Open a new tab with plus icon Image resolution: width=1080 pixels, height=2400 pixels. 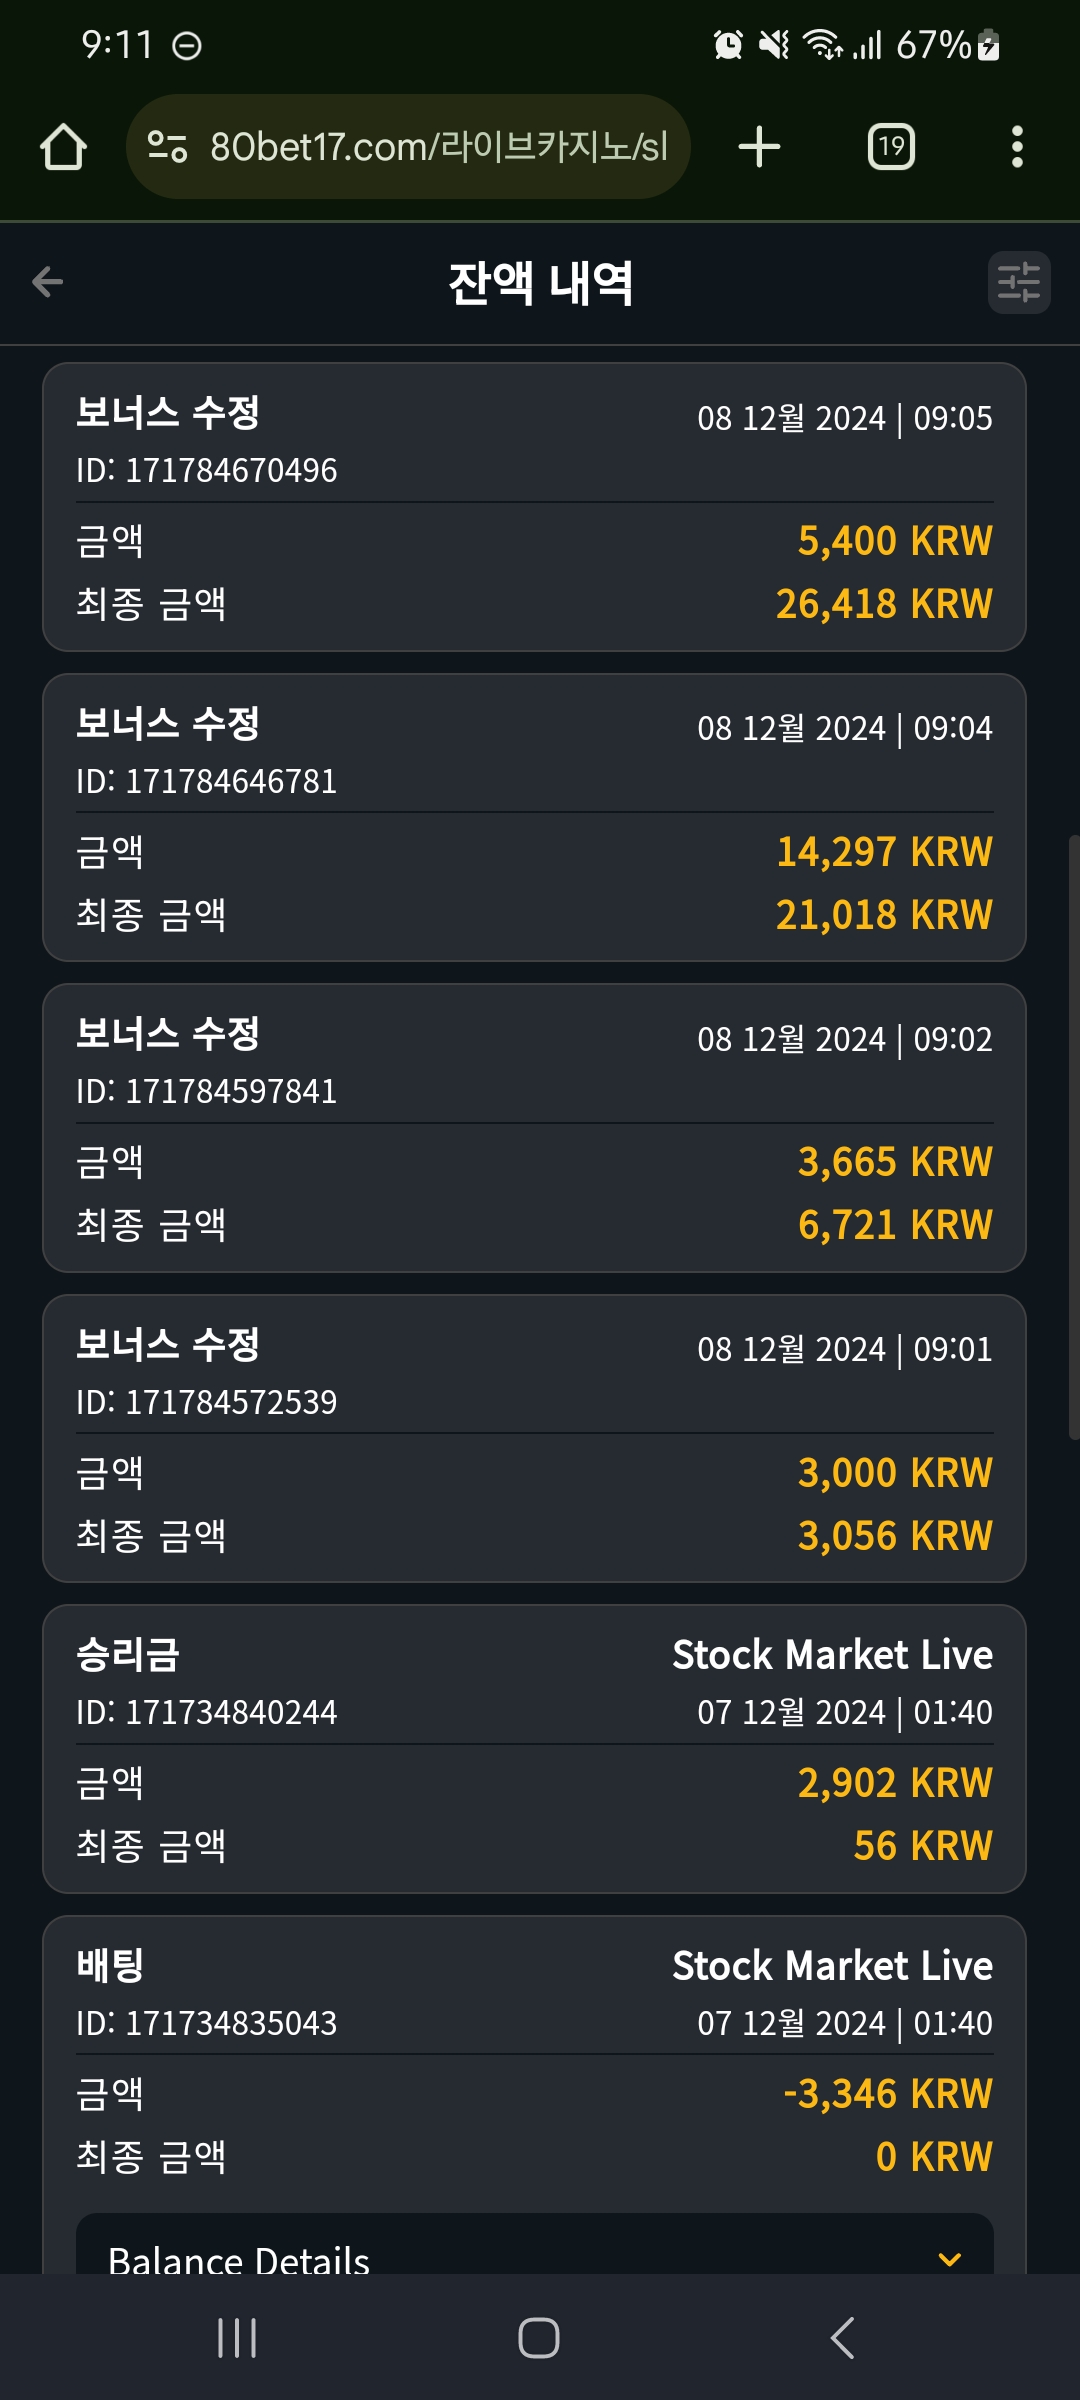[x=759, y=147]
